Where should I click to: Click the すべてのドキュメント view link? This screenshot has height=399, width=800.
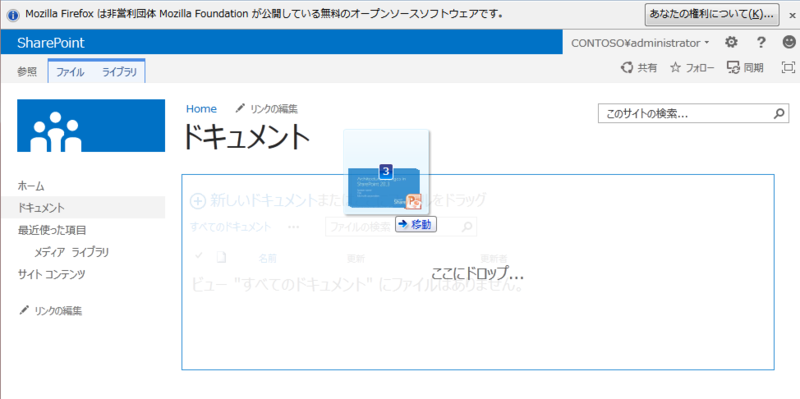coord(230,227)
